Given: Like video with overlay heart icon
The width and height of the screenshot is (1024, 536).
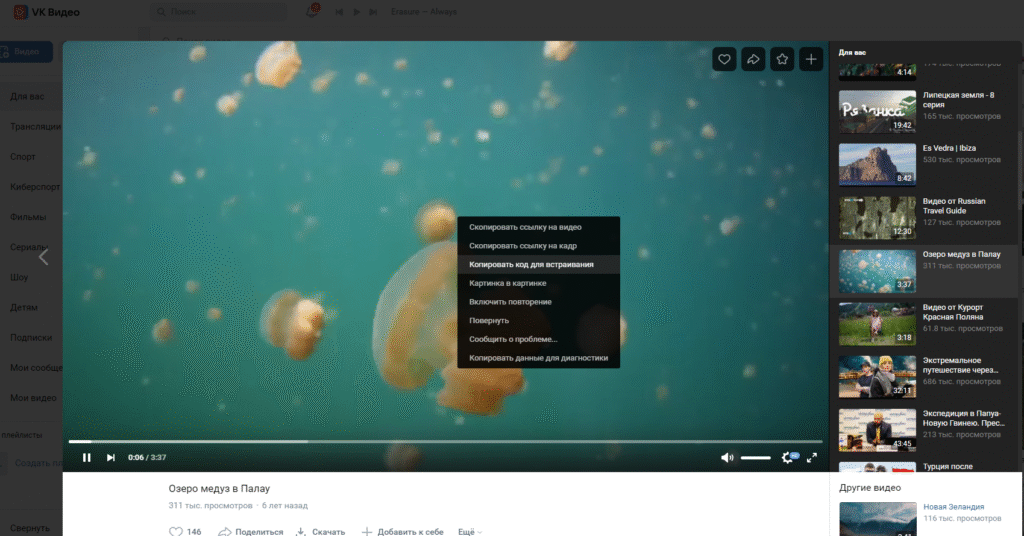Looking at the screenshot, I should point(724,60).
